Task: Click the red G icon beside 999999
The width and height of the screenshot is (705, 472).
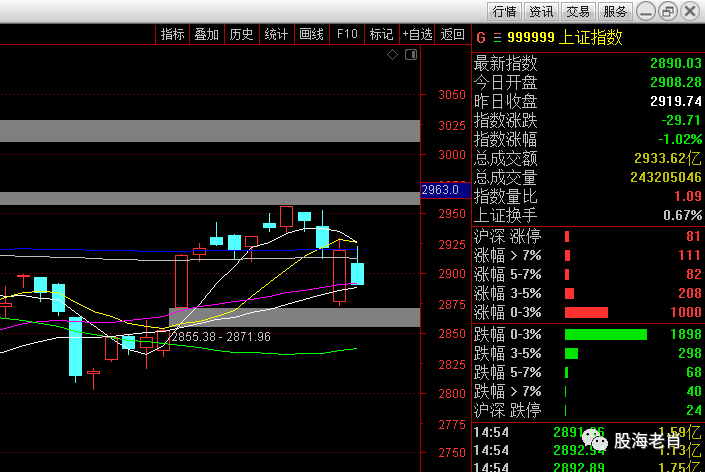Action: pos(481,38)
